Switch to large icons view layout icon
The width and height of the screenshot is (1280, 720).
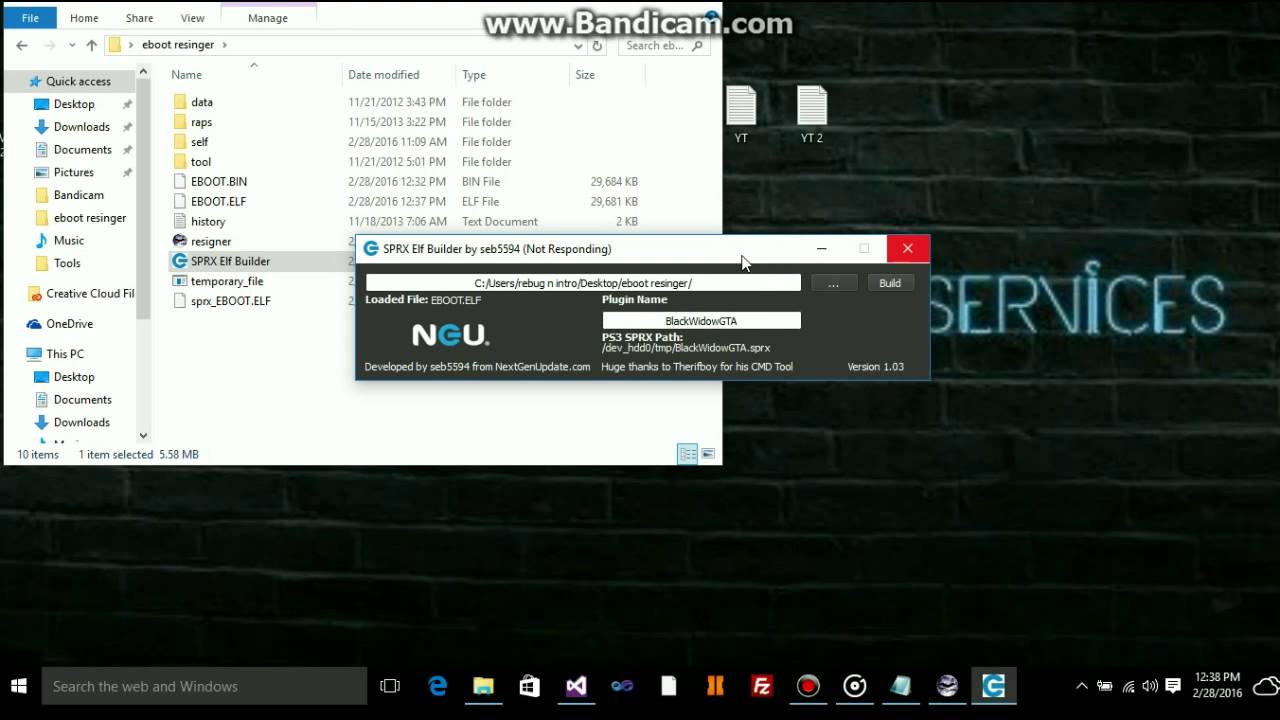tap(708, 454)
